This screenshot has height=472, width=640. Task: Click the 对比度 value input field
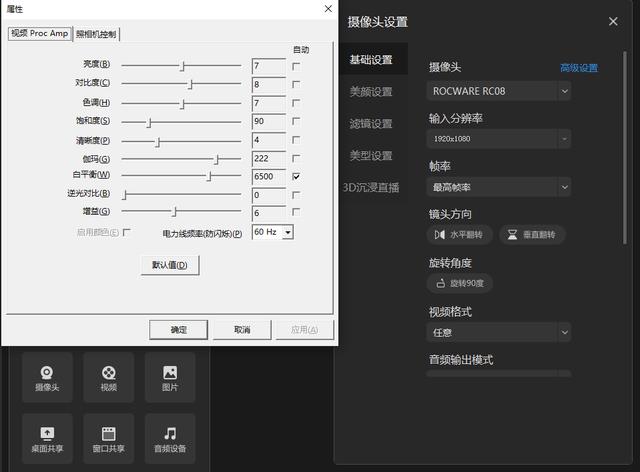(x=268, y=84)
